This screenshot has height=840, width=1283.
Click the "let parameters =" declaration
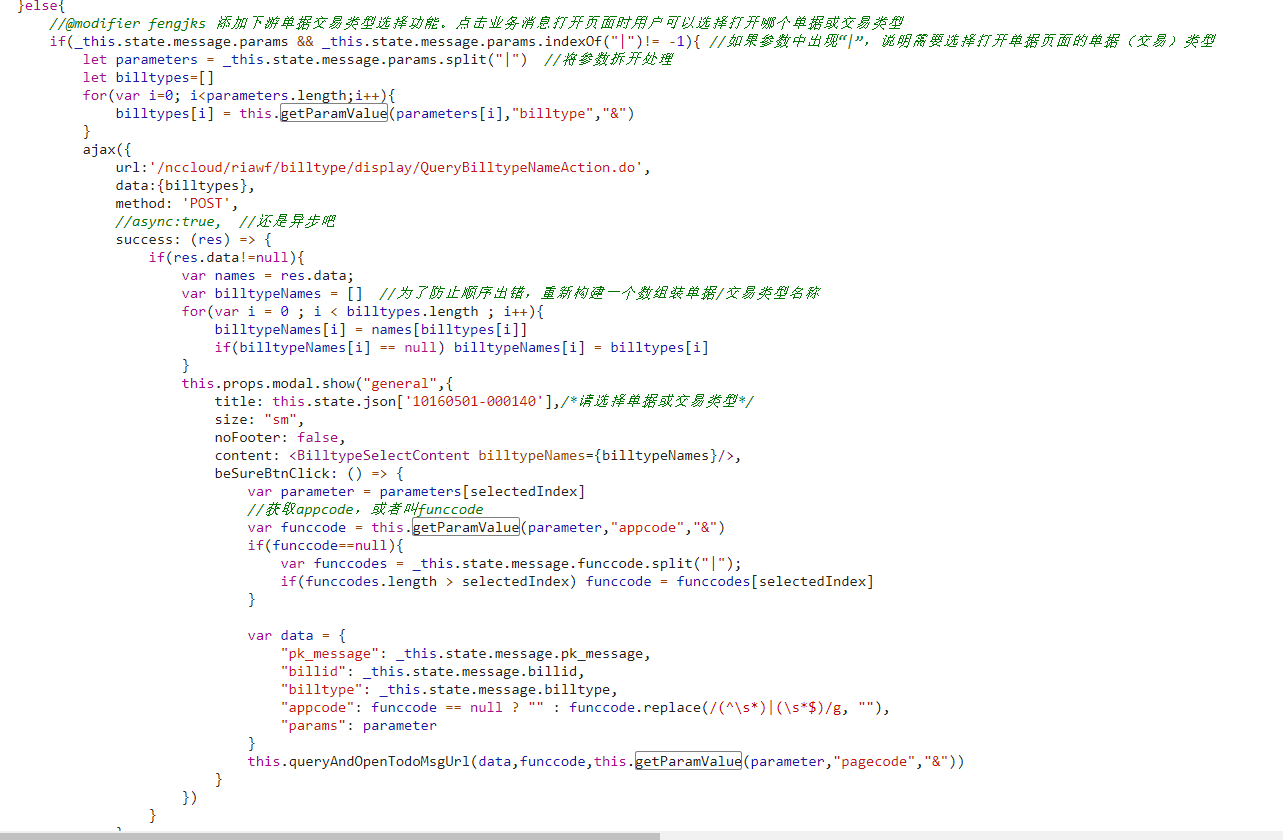306,59
